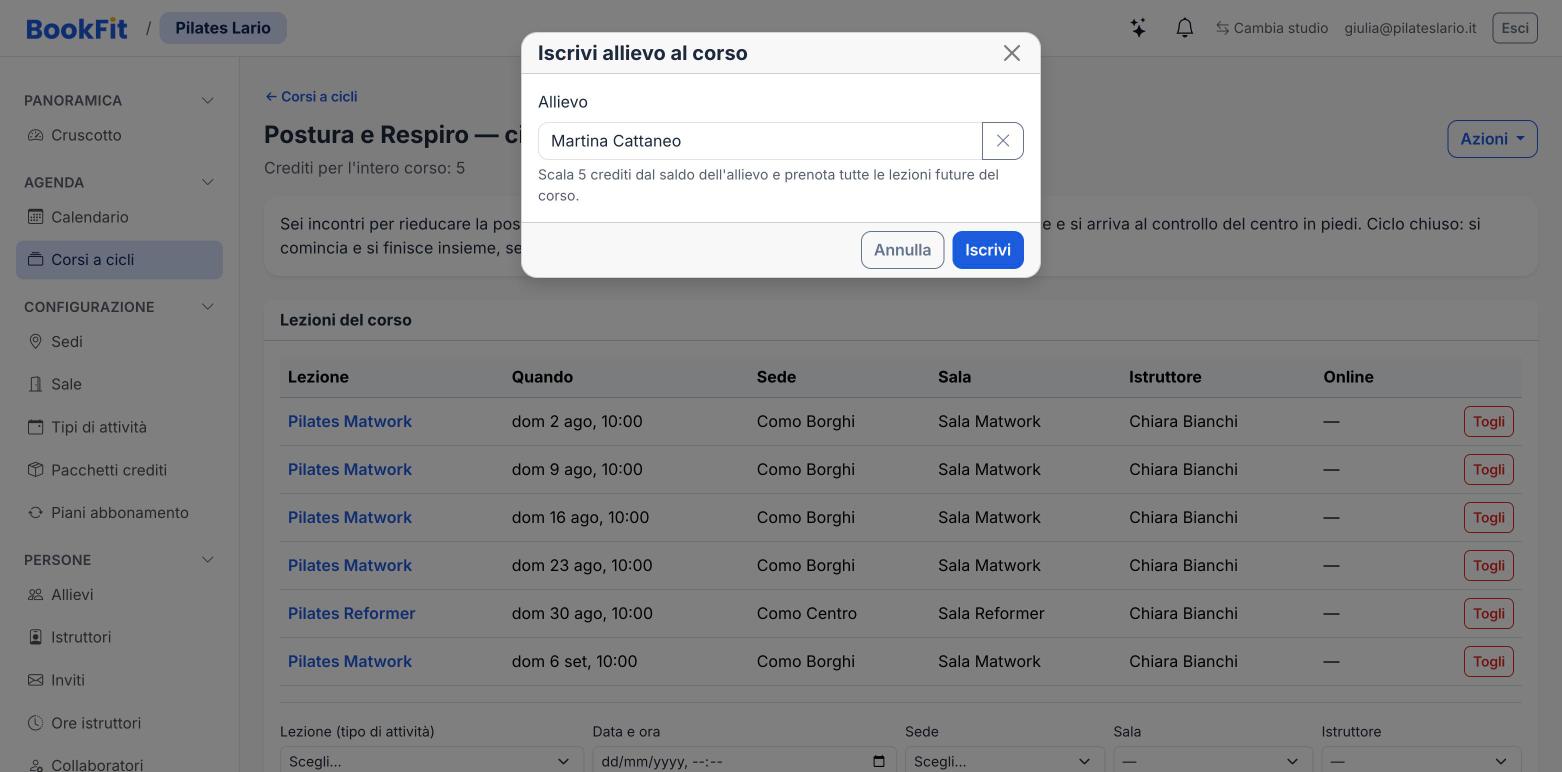Viewport: 1562px width, 772px height.
Task: Click the Piani abbonamento cycle icon
Action: coord(35,513)
